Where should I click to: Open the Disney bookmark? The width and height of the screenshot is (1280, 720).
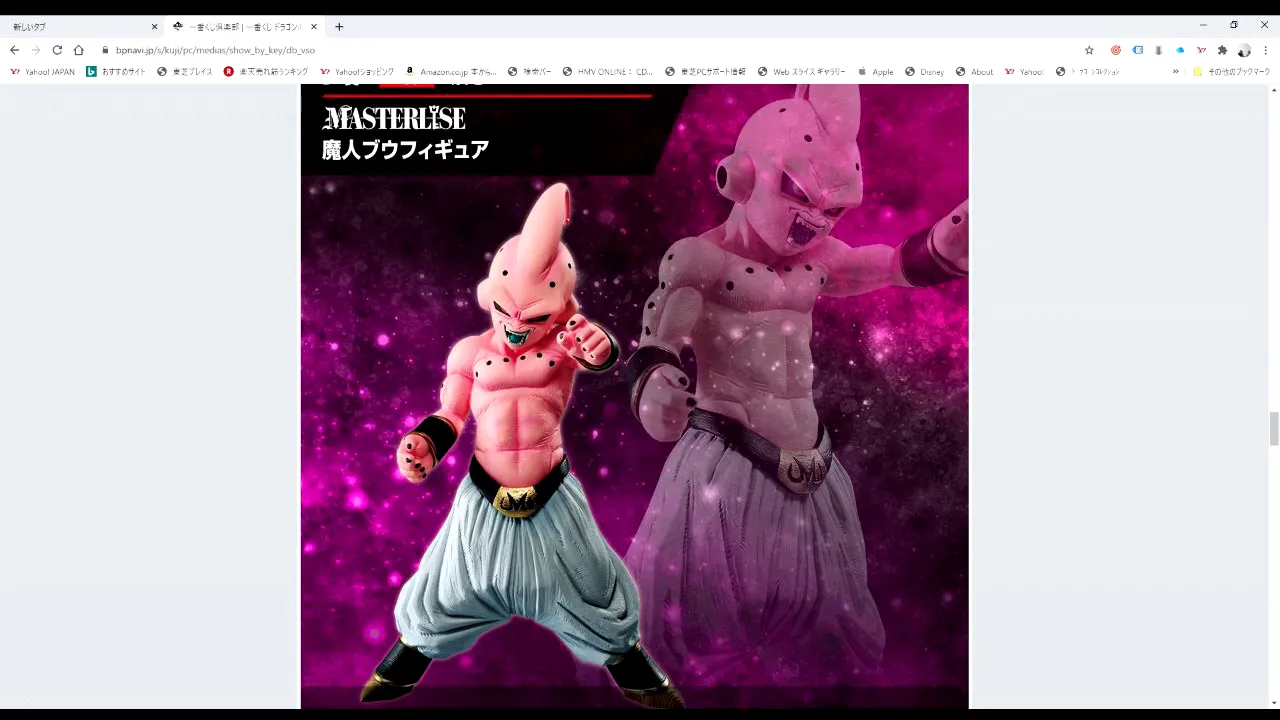[924, 72]
